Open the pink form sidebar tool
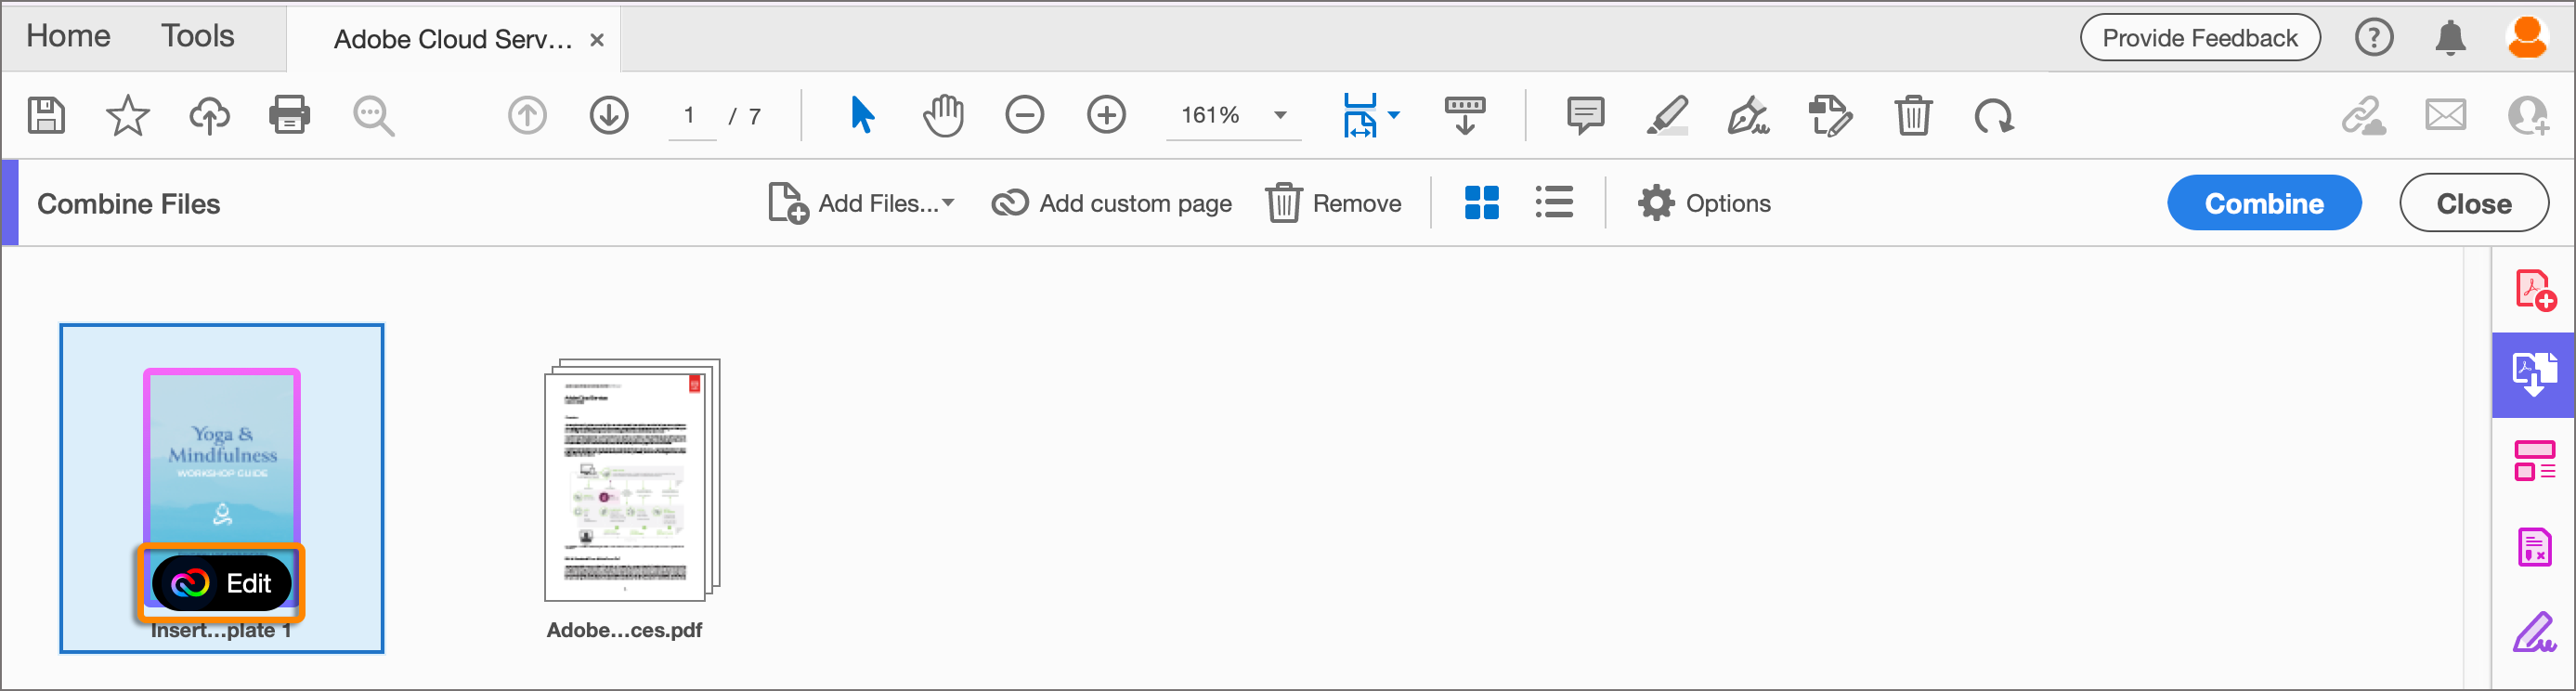This screenshot has width=2576, height=691. tap(2535, 547)
